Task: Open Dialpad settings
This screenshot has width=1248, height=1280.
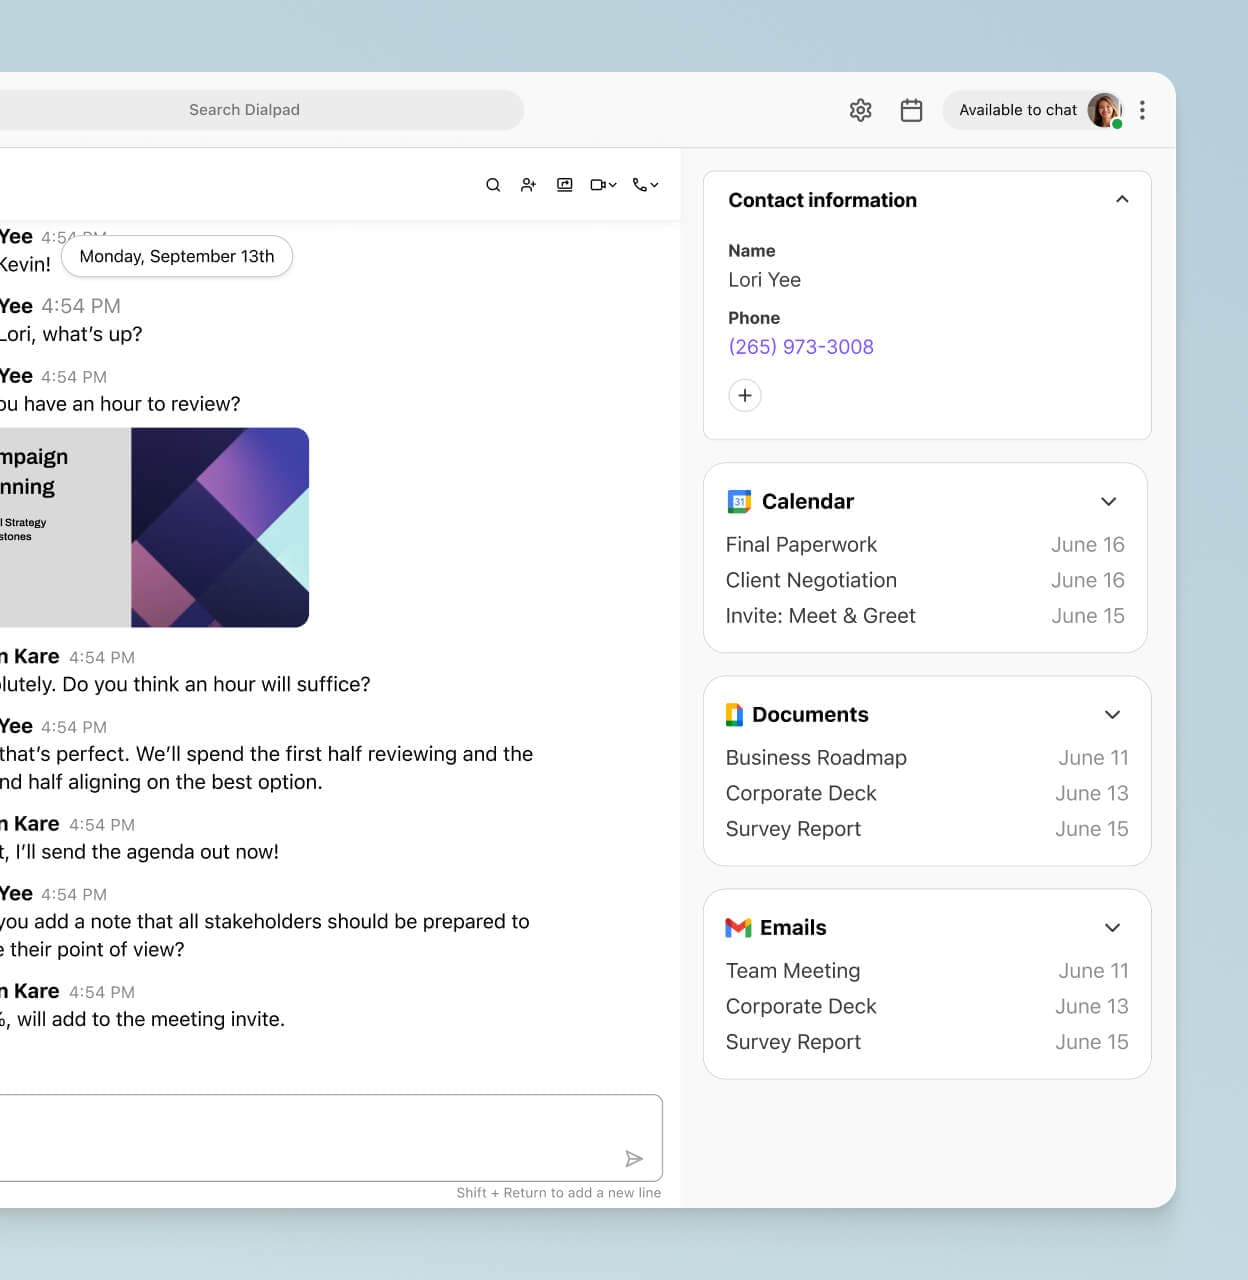Action: click(x=860, y=110)
